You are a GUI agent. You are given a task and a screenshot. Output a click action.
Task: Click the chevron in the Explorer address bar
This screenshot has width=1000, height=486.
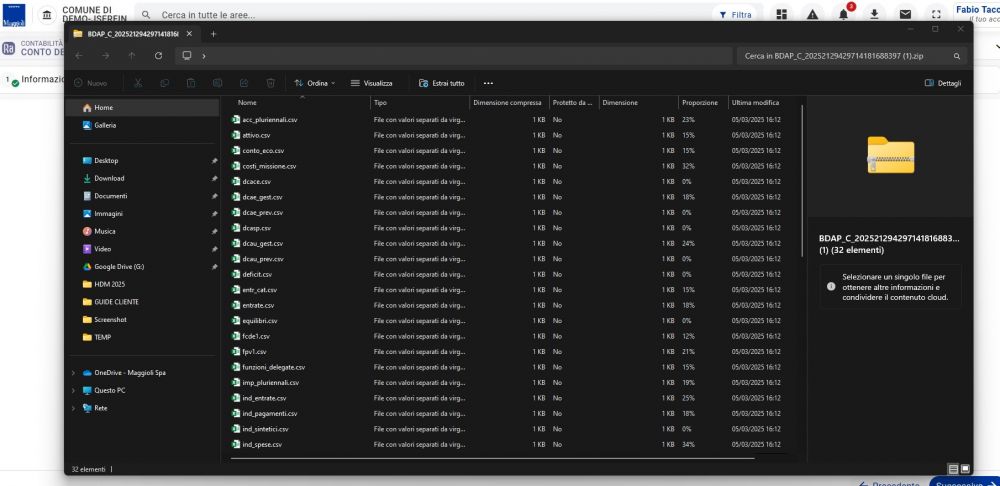click(x=203, y=56)
